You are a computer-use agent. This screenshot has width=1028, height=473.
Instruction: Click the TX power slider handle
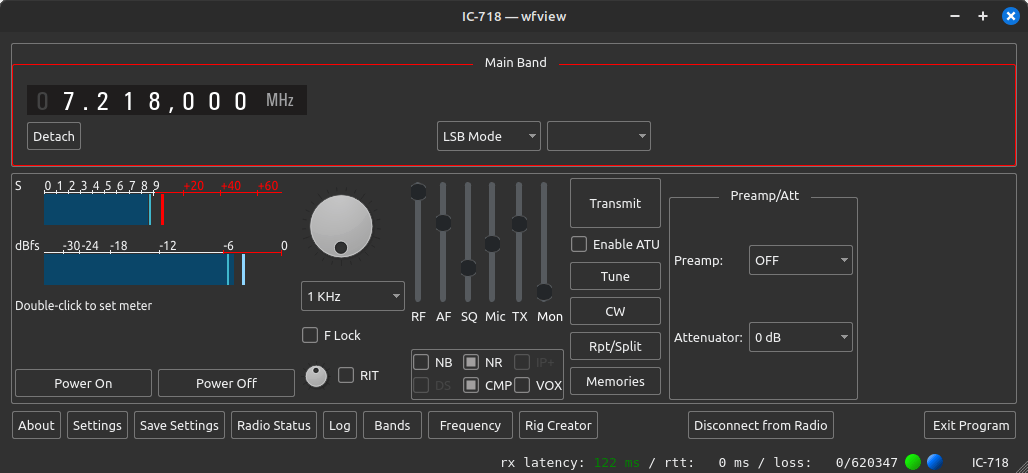point(519,224)
